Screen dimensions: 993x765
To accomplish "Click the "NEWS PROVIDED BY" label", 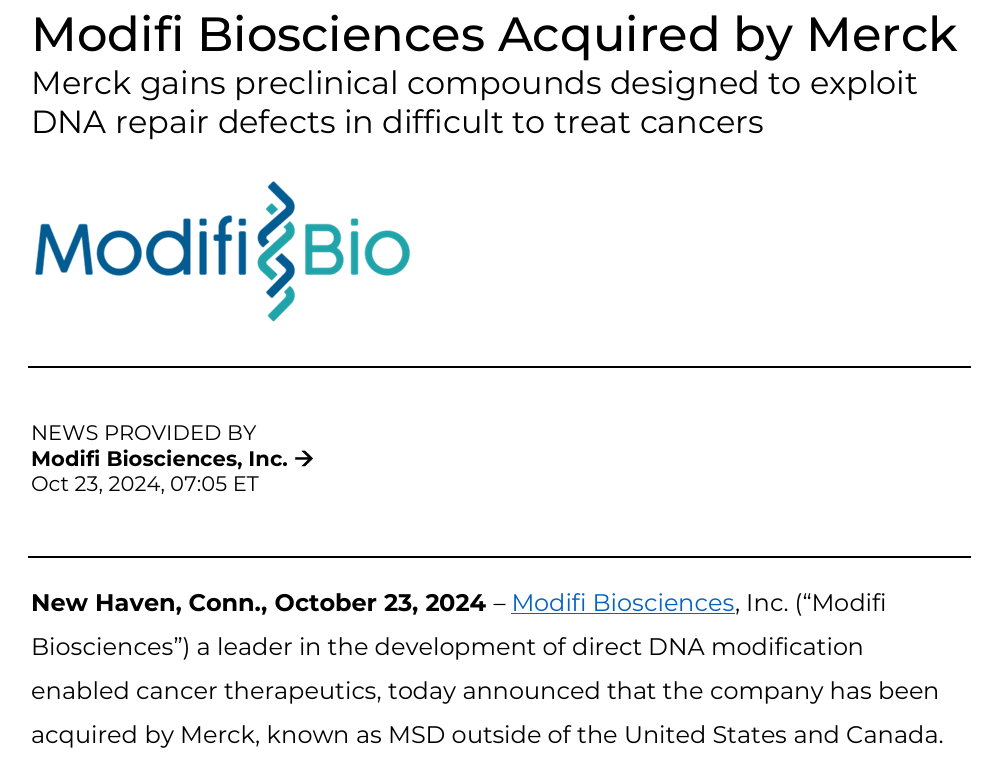I will [144, 433].
